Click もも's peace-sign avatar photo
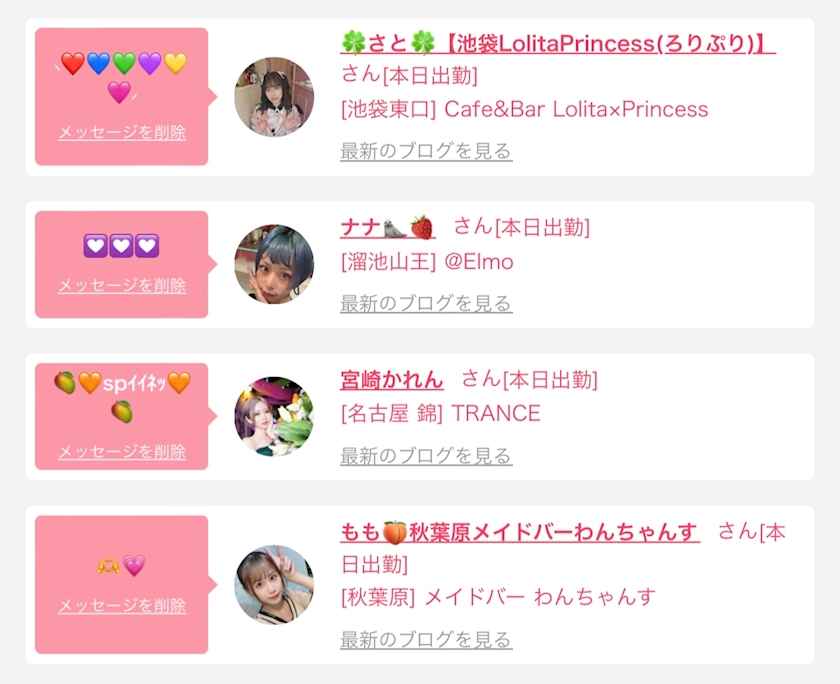This screenshot has height=684, width=840. pos(274,584)
